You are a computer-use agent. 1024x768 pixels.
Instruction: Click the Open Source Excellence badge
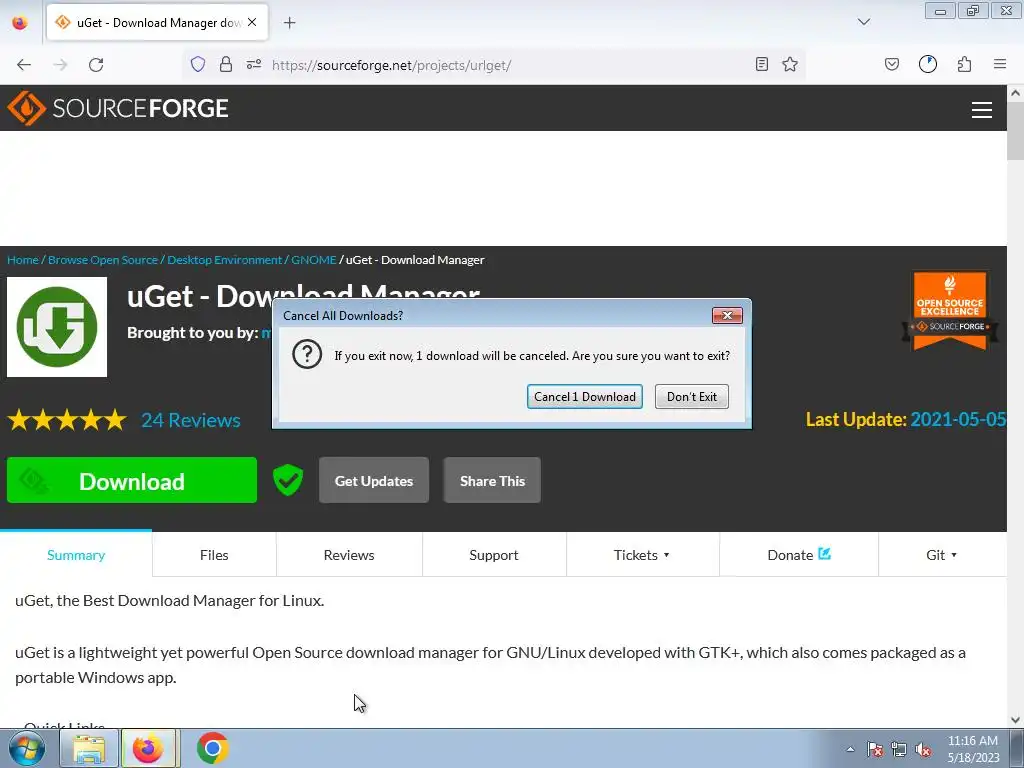(x=950, y=311)
